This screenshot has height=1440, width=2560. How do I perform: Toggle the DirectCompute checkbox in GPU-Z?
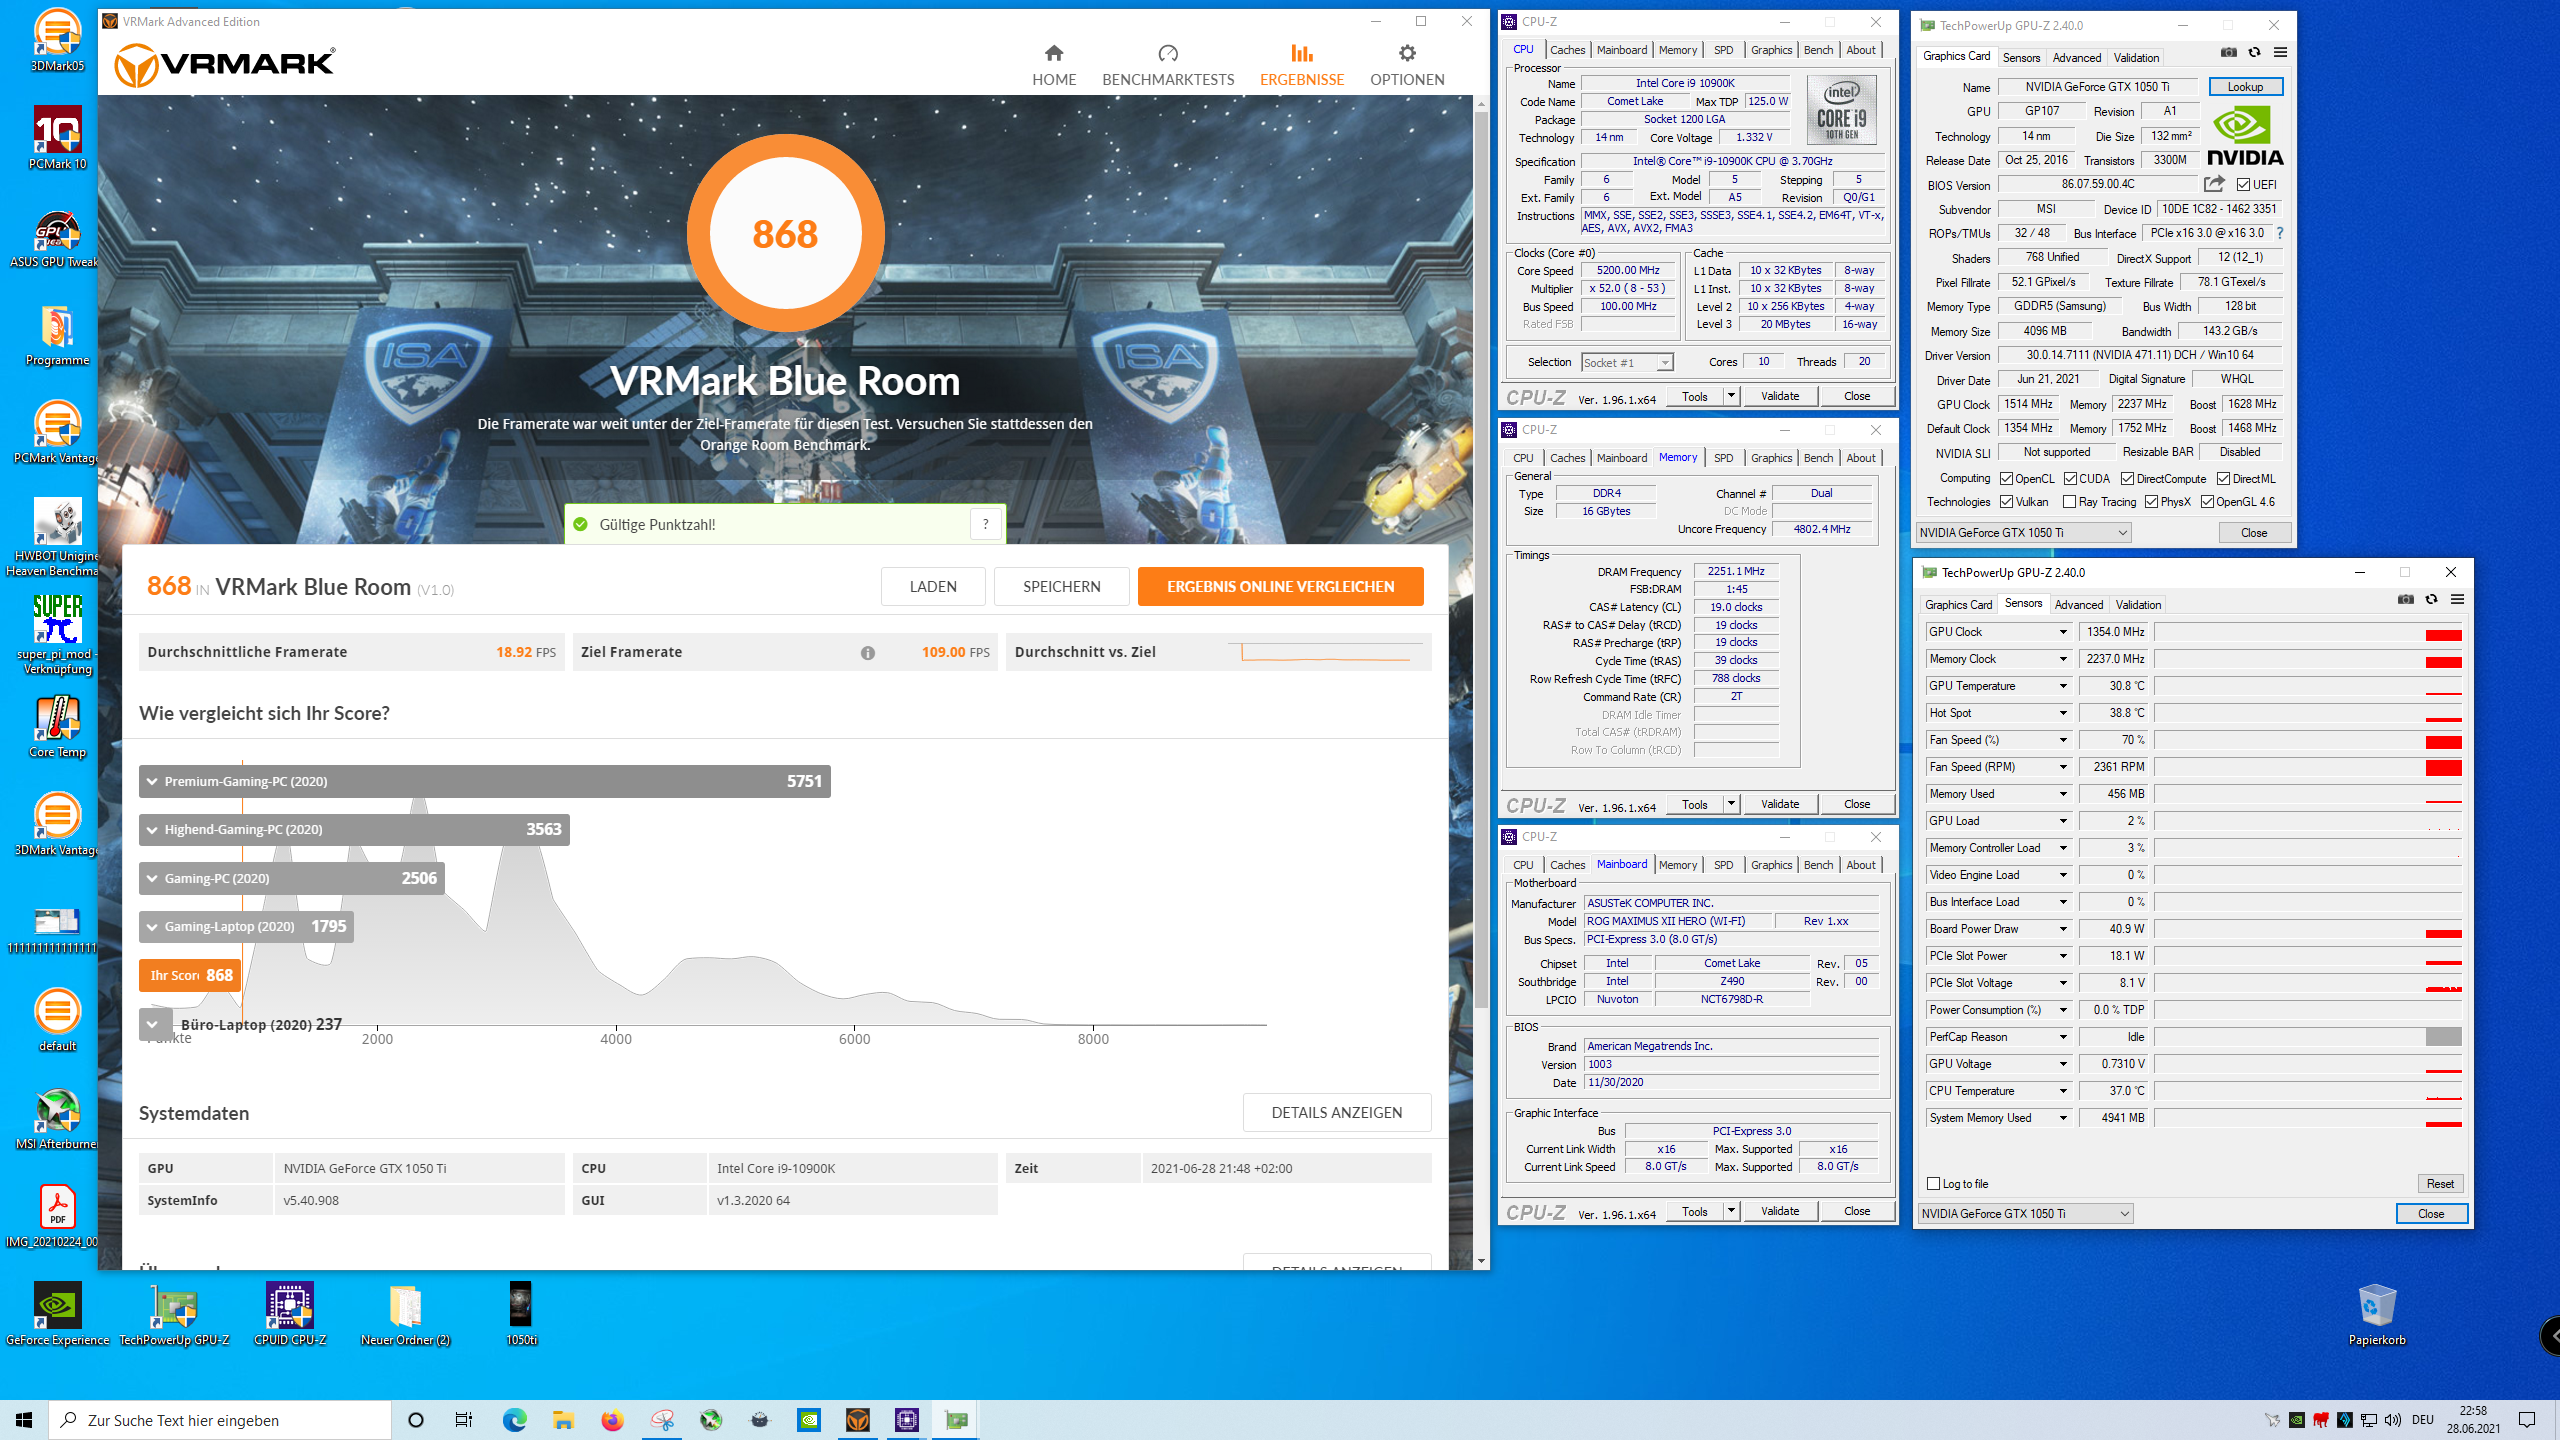[x=2128, y=479]
